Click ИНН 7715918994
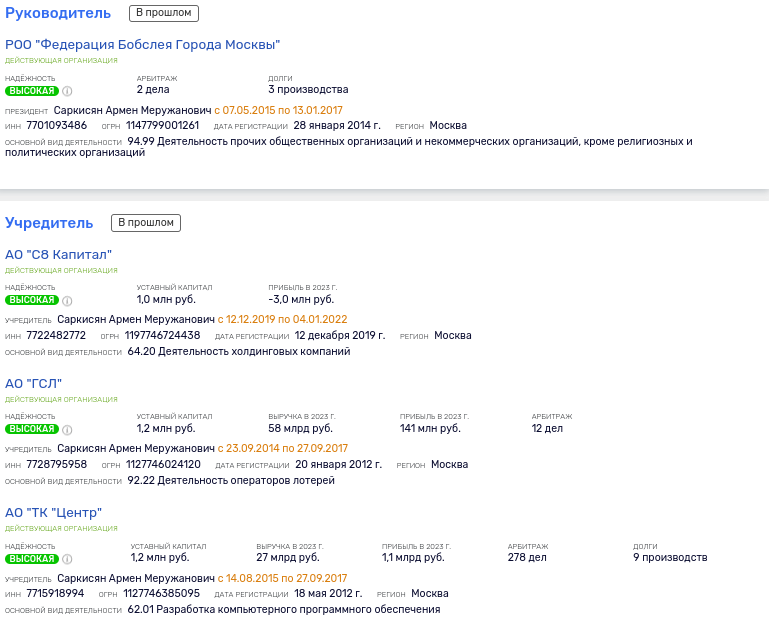769x624 pixels. click(x=55, y=594)
